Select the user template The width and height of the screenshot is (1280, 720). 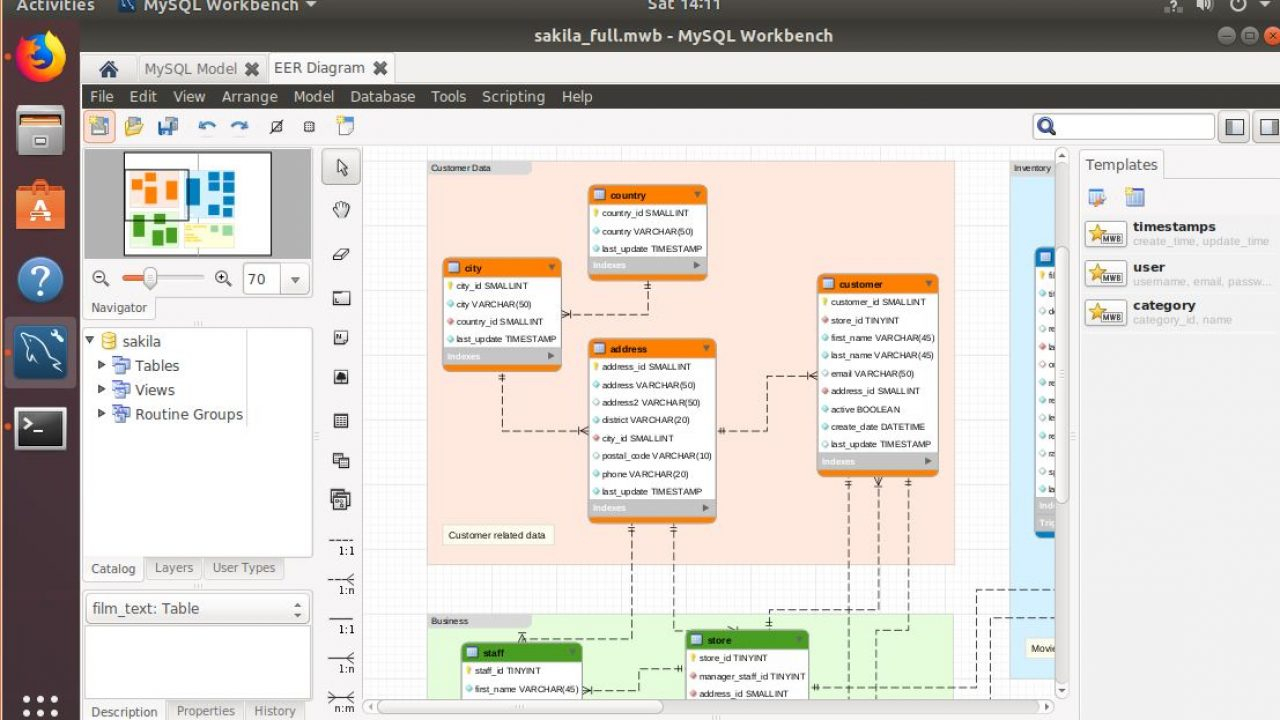[1178, 273]
